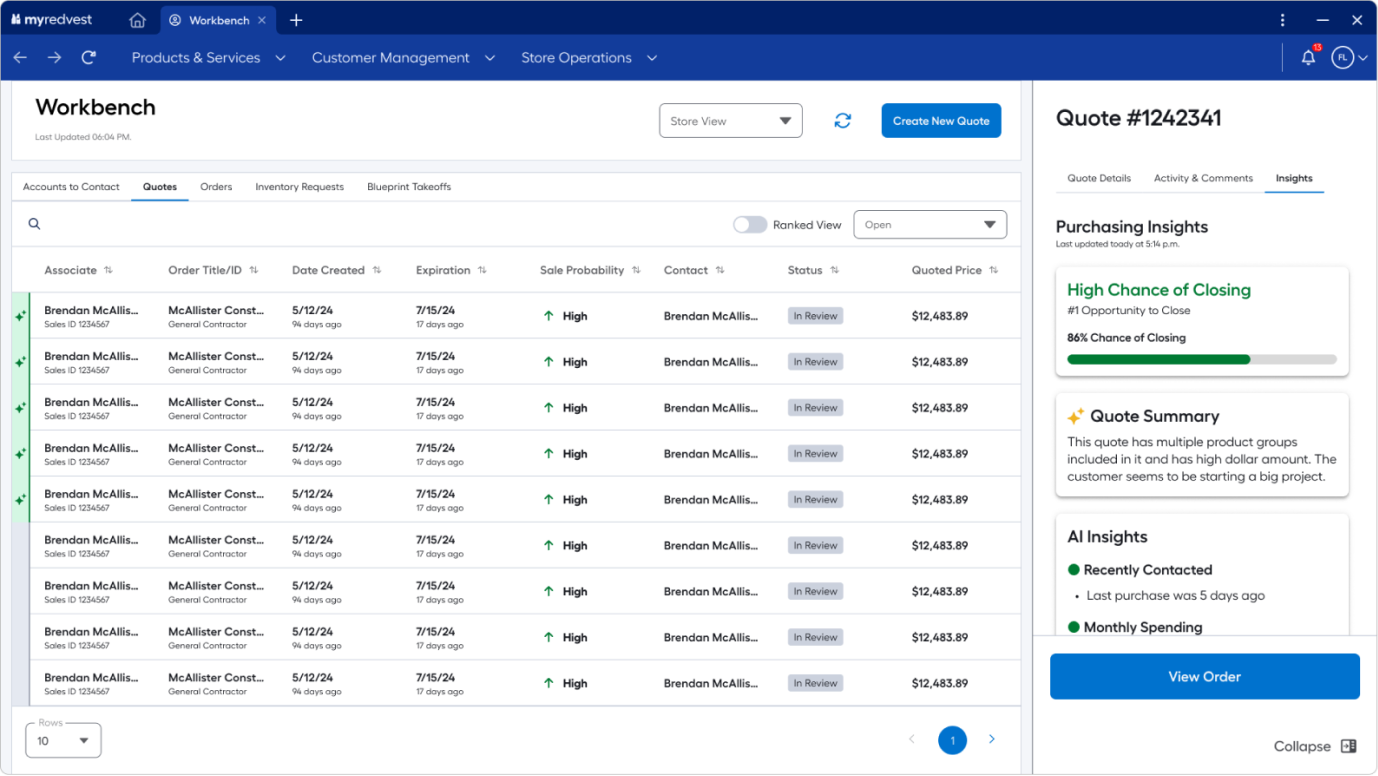Enable the Ranked View toggle
Image resolution: width=1378 pixels, height=776 pixels.
coord(750,225)
